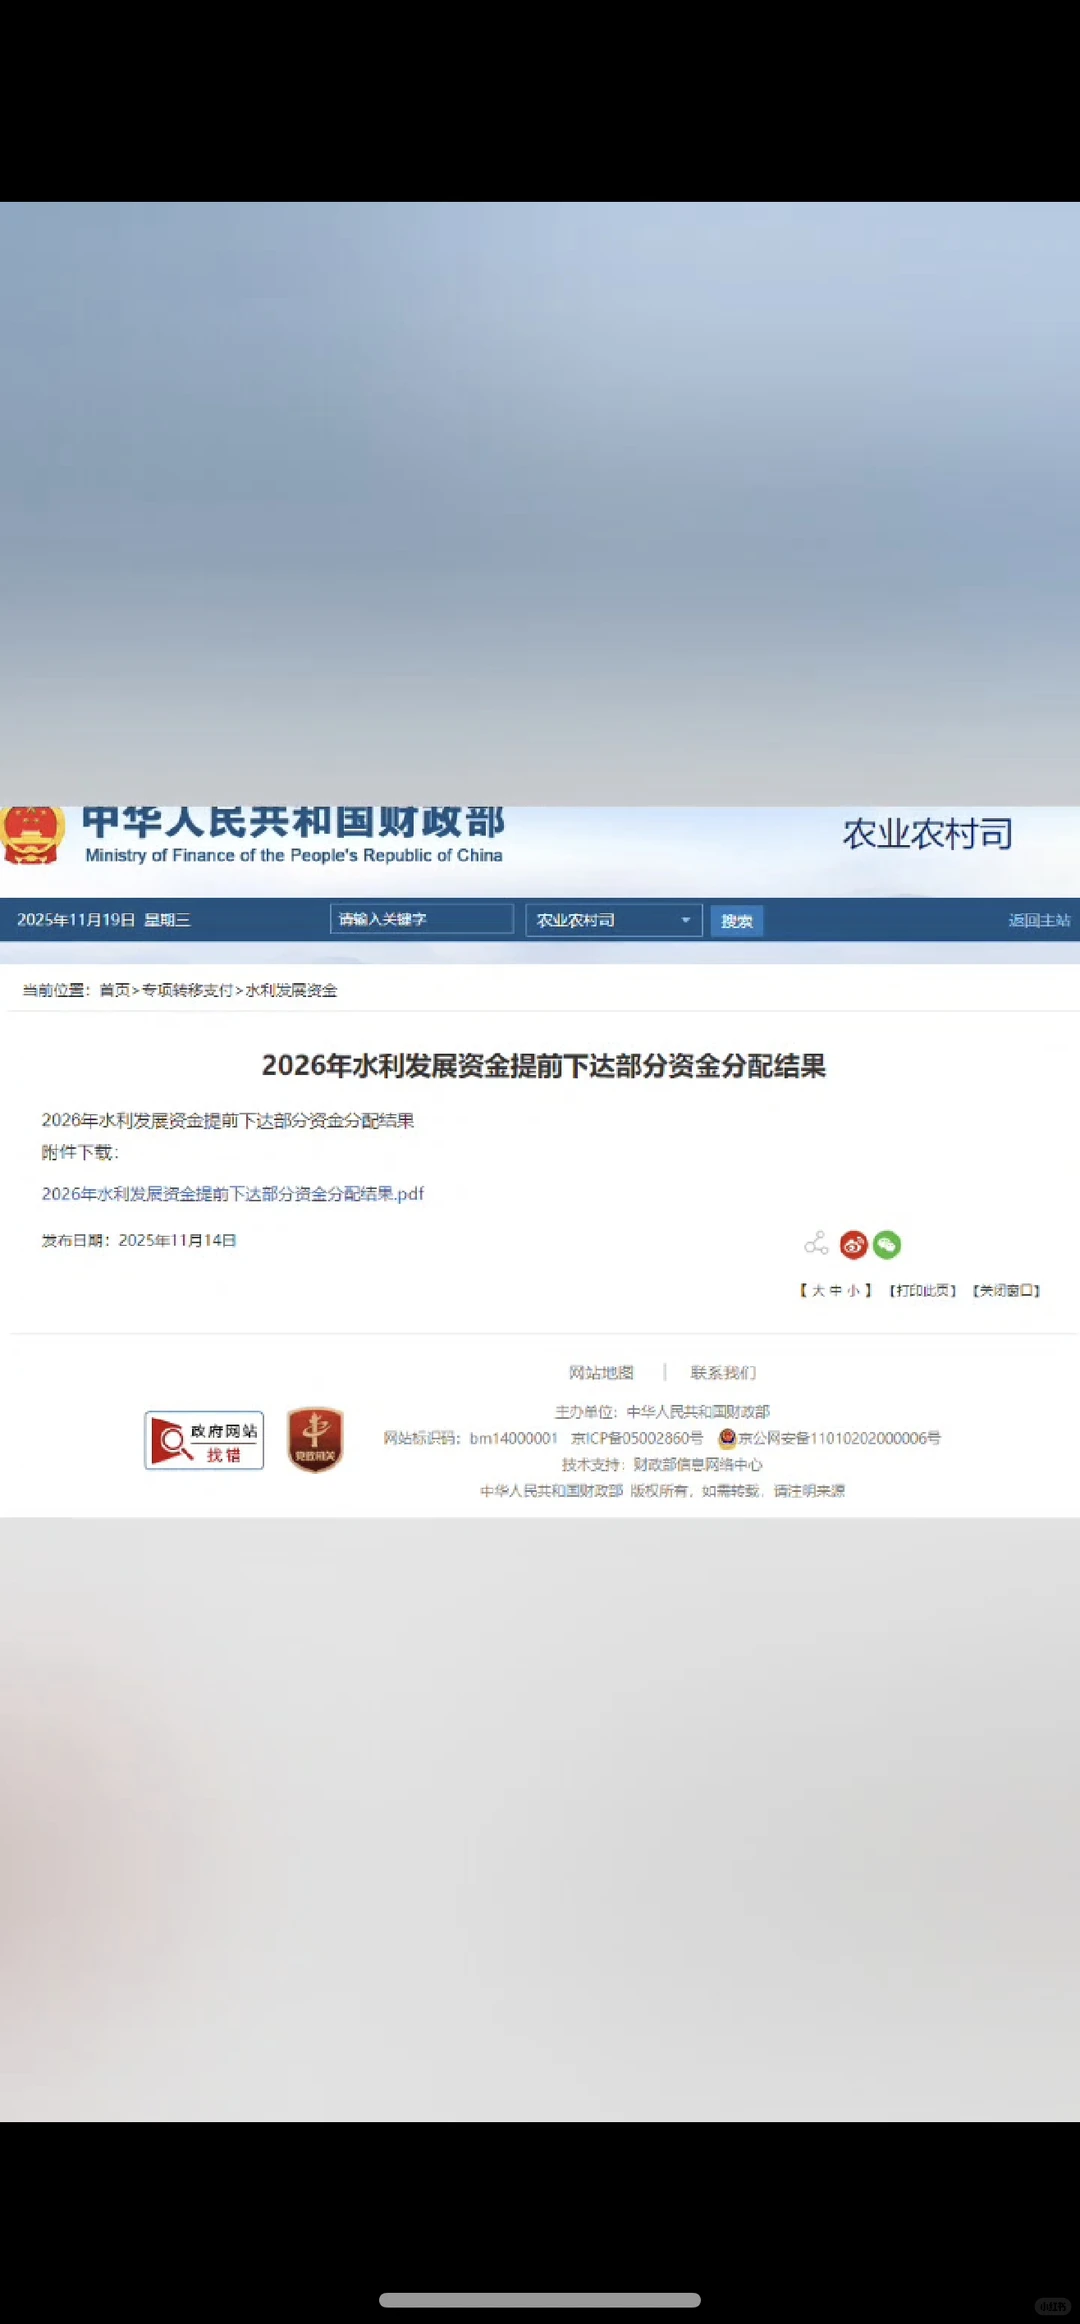This screenshot has width=1080, height=2324.
Task: Click 打印此页 link
Action: coord(923,1291)
